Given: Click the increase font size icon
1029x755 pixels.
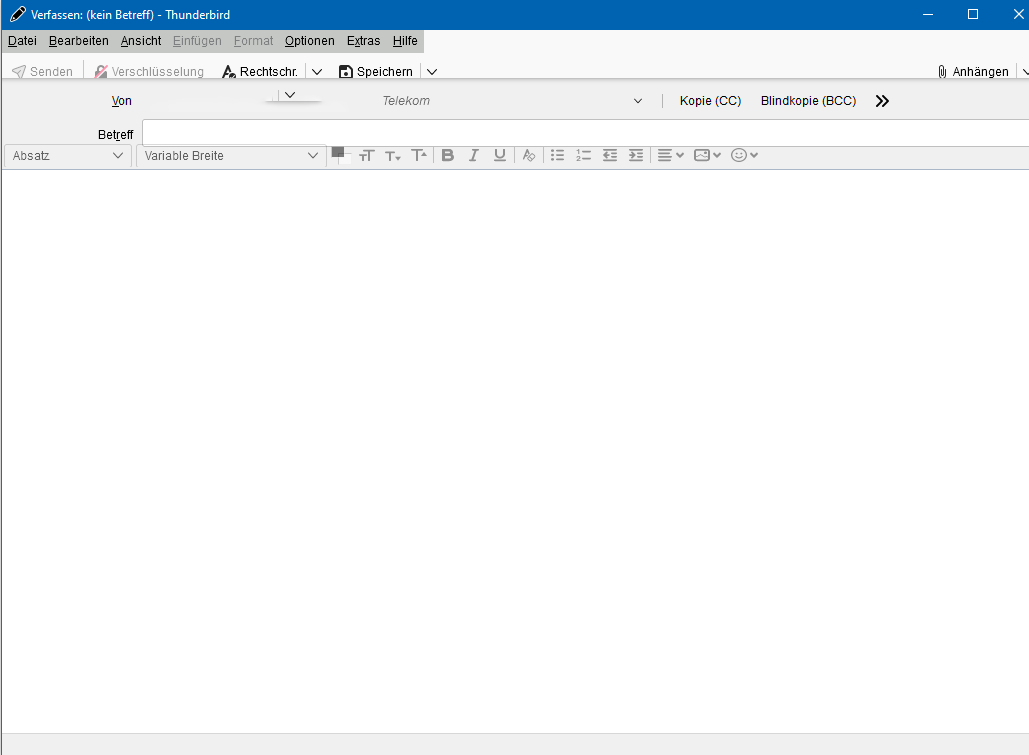Looking at the screenshot, I should (x=419, y=156).
